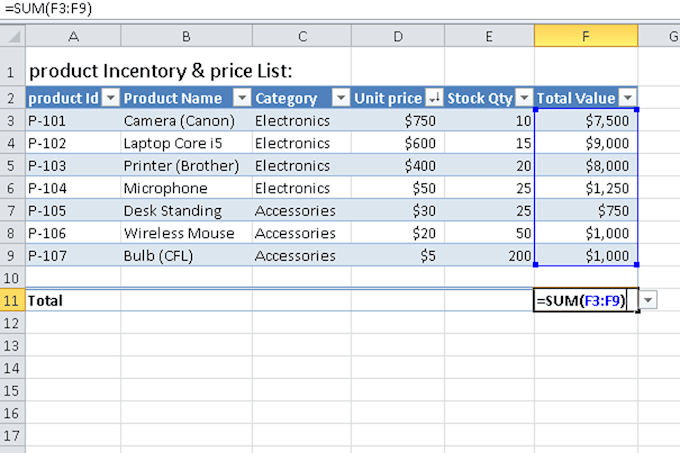Select unit price cell $750
680x453 pixels.
(x=398, y=121)
